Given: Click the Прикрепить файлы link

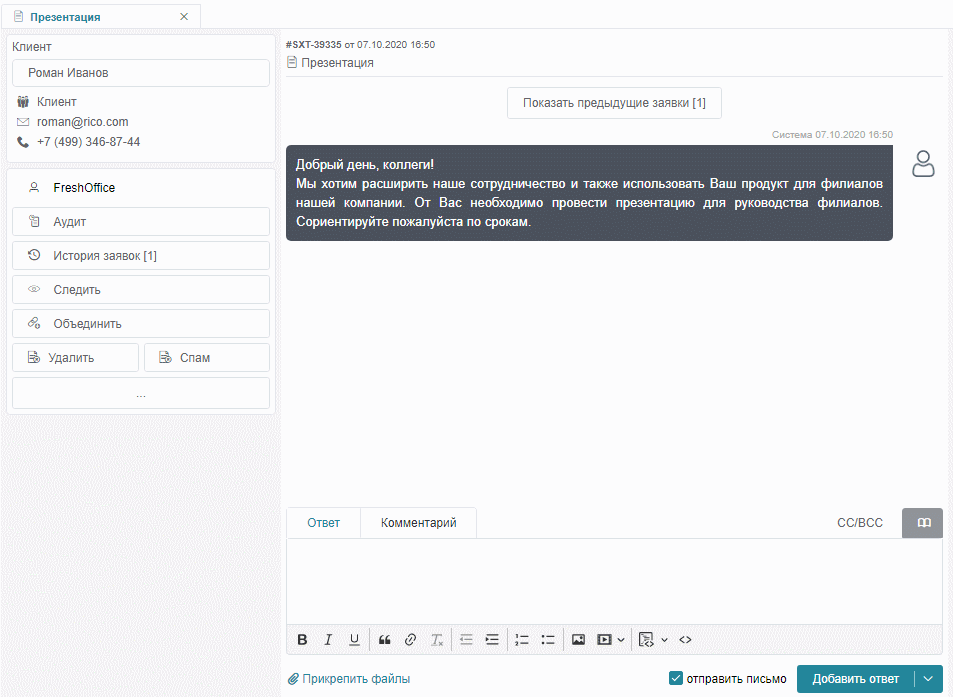Looking at the screenshot, I should click(x=356, y=678).
